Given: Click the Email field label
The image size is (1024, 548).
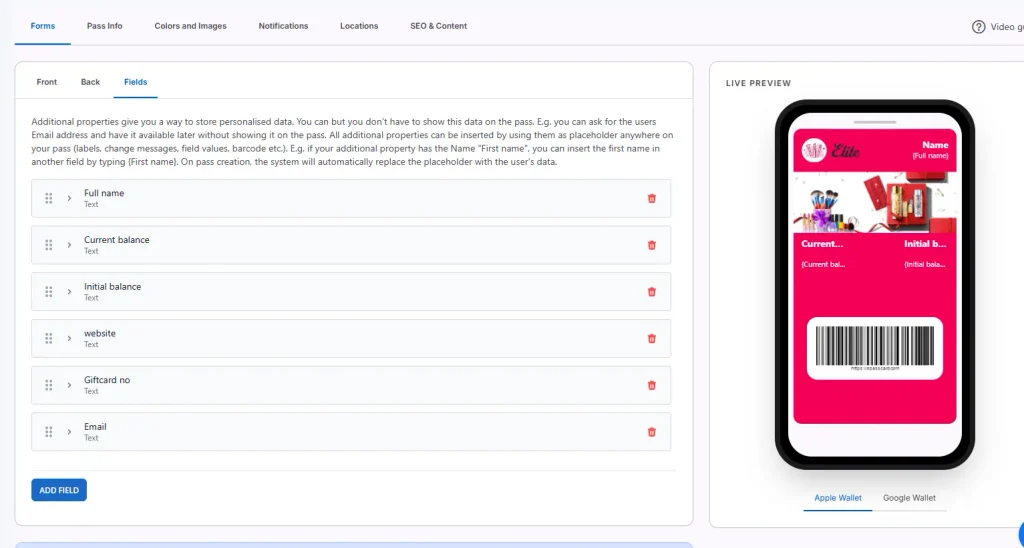Looking at the screenshot, I should tap(95, 427).
